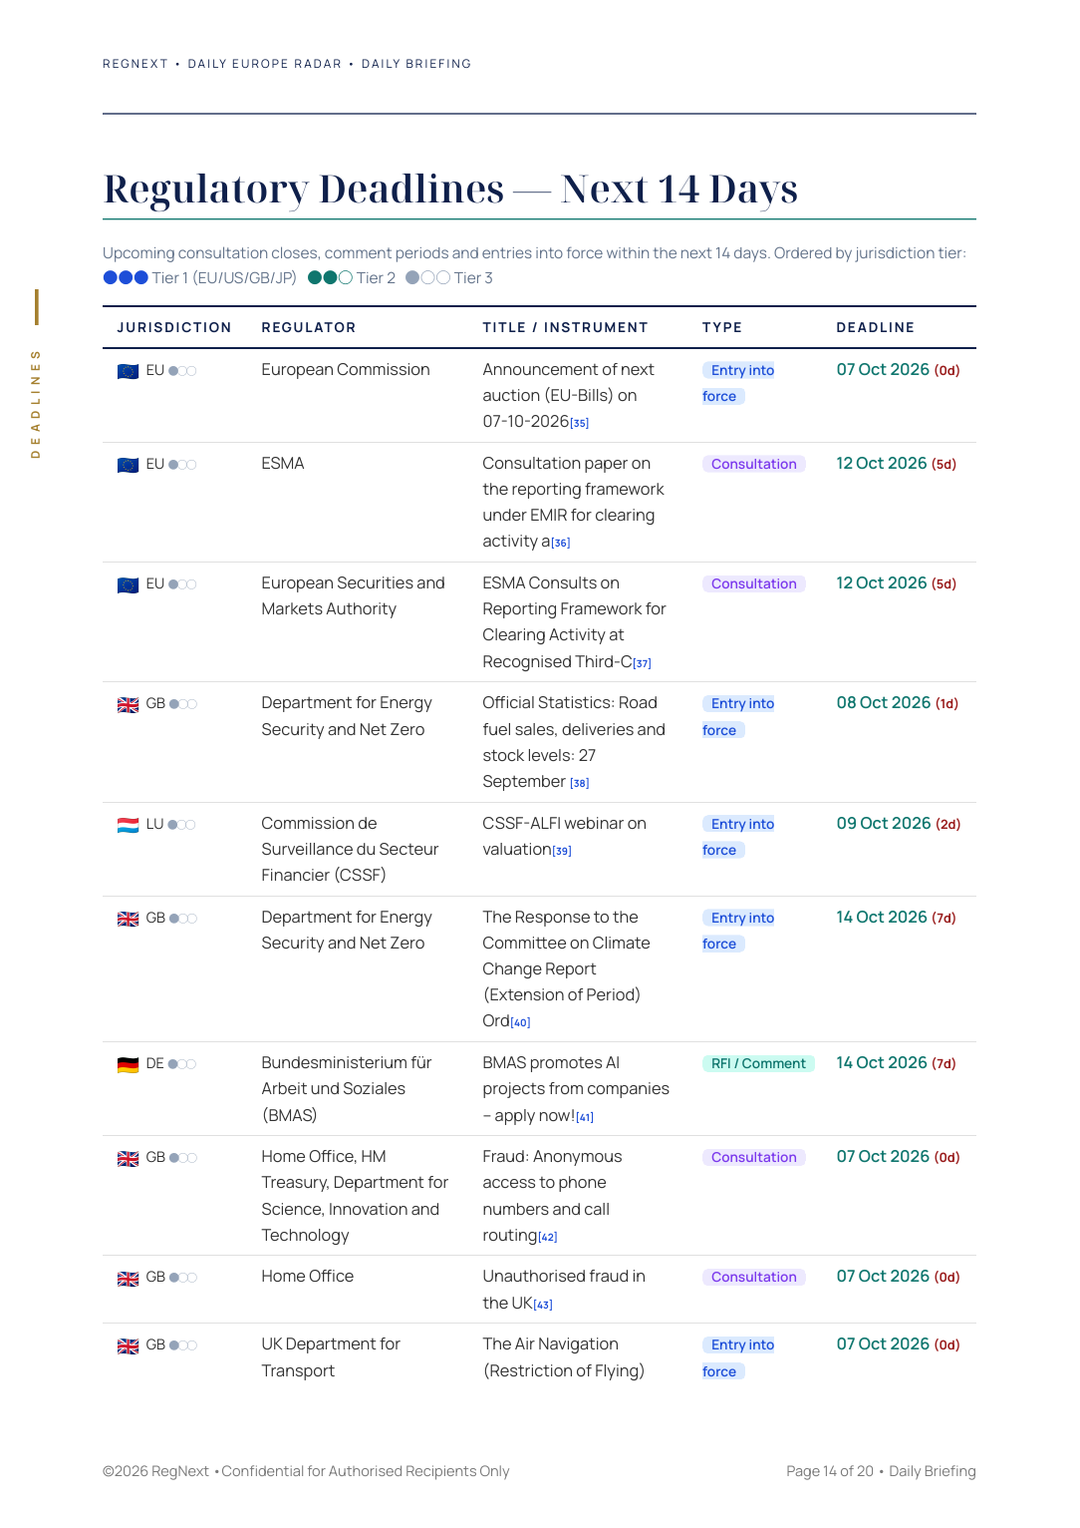
Task: Click the GB flag in the Road fuel sales row
Action: [x=128, y=705]
